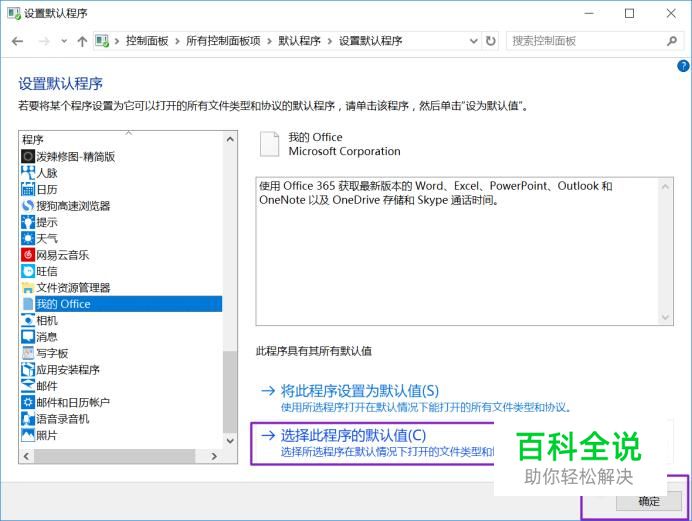
Task: Click the selected 我的 Office row icon
Action: [28, 304]
